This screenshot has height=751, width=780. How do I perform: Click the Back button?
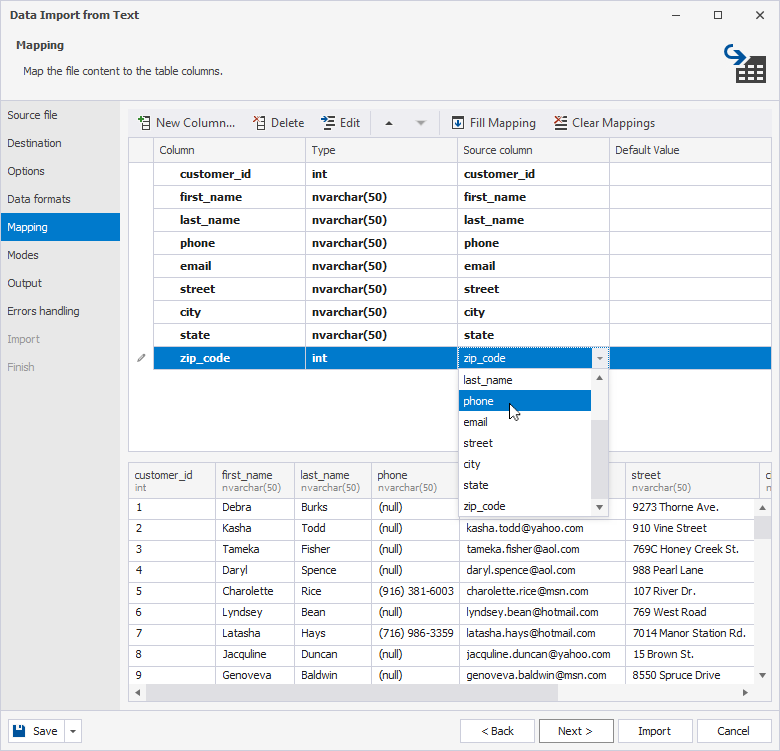(x=497, y=731)
